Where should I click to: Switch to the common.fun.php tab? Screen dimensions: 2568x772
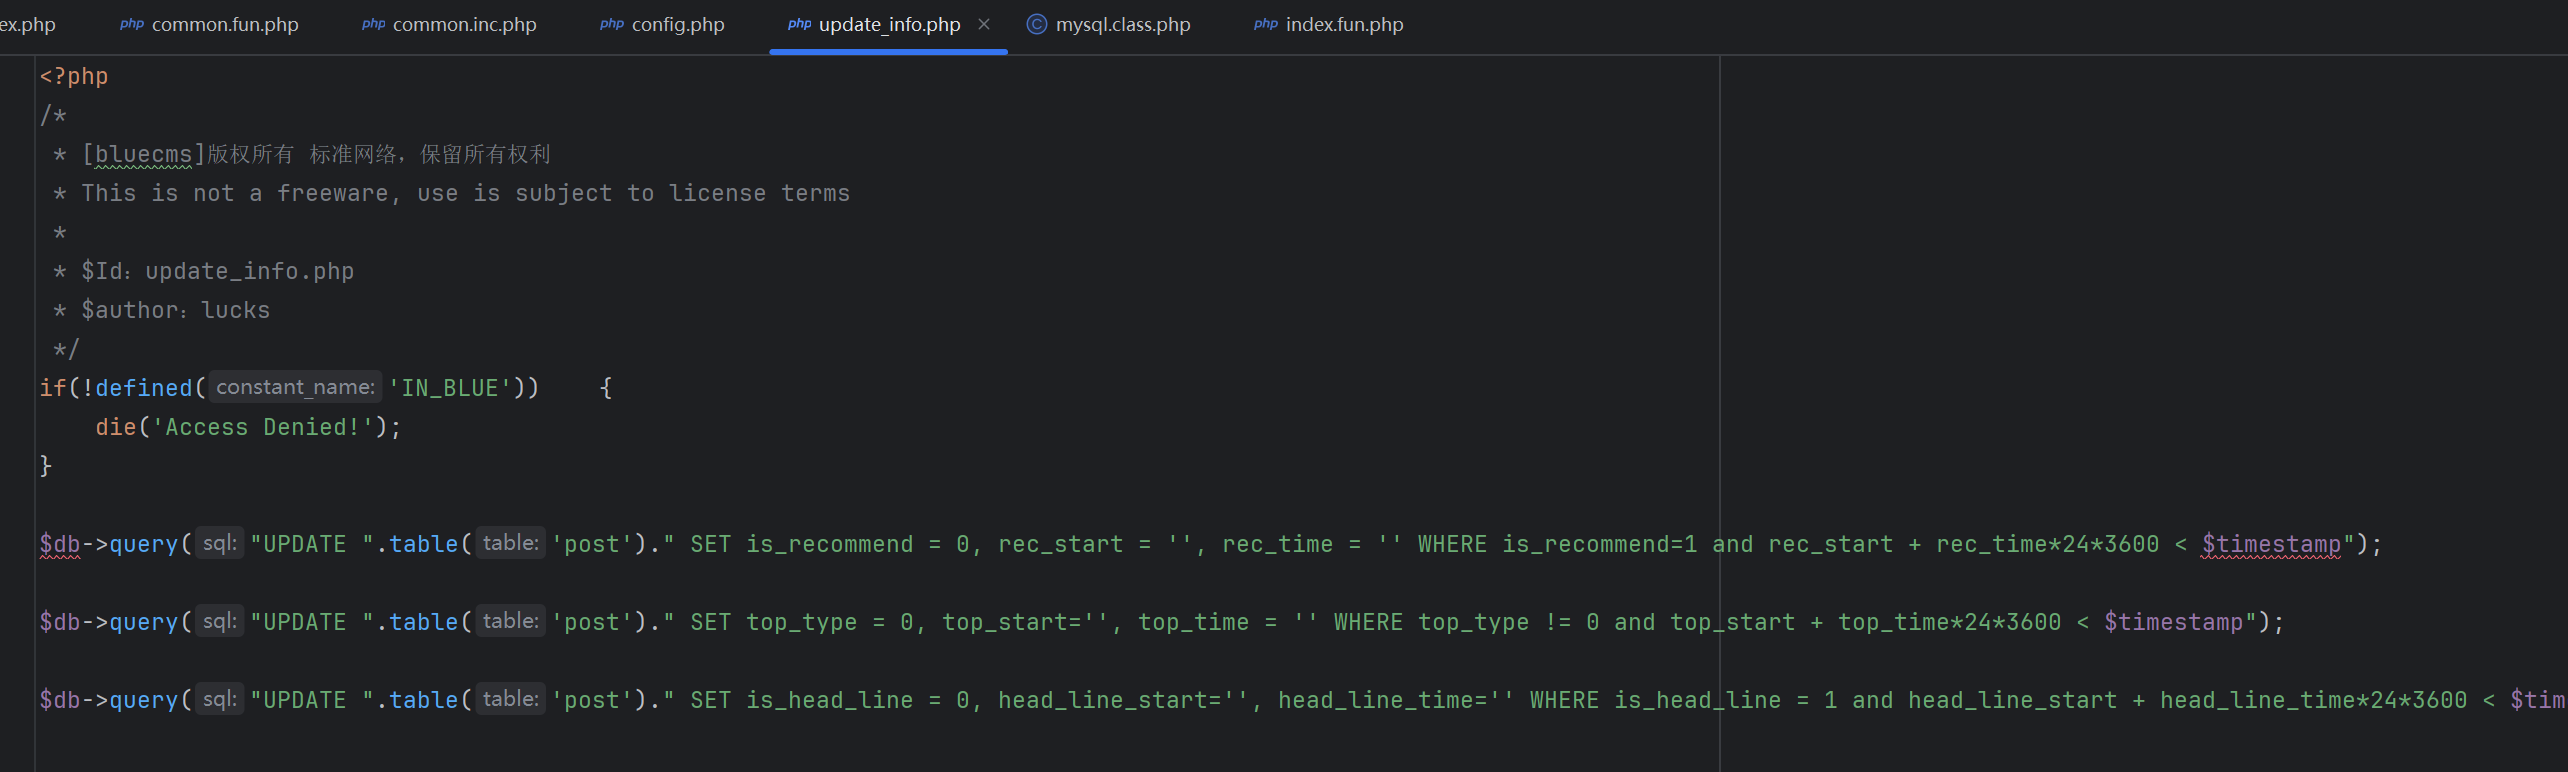[209, 24]
